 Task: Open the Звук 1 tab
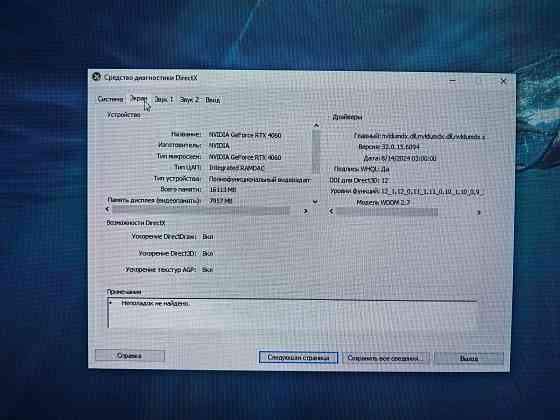(x=164, y=100)
